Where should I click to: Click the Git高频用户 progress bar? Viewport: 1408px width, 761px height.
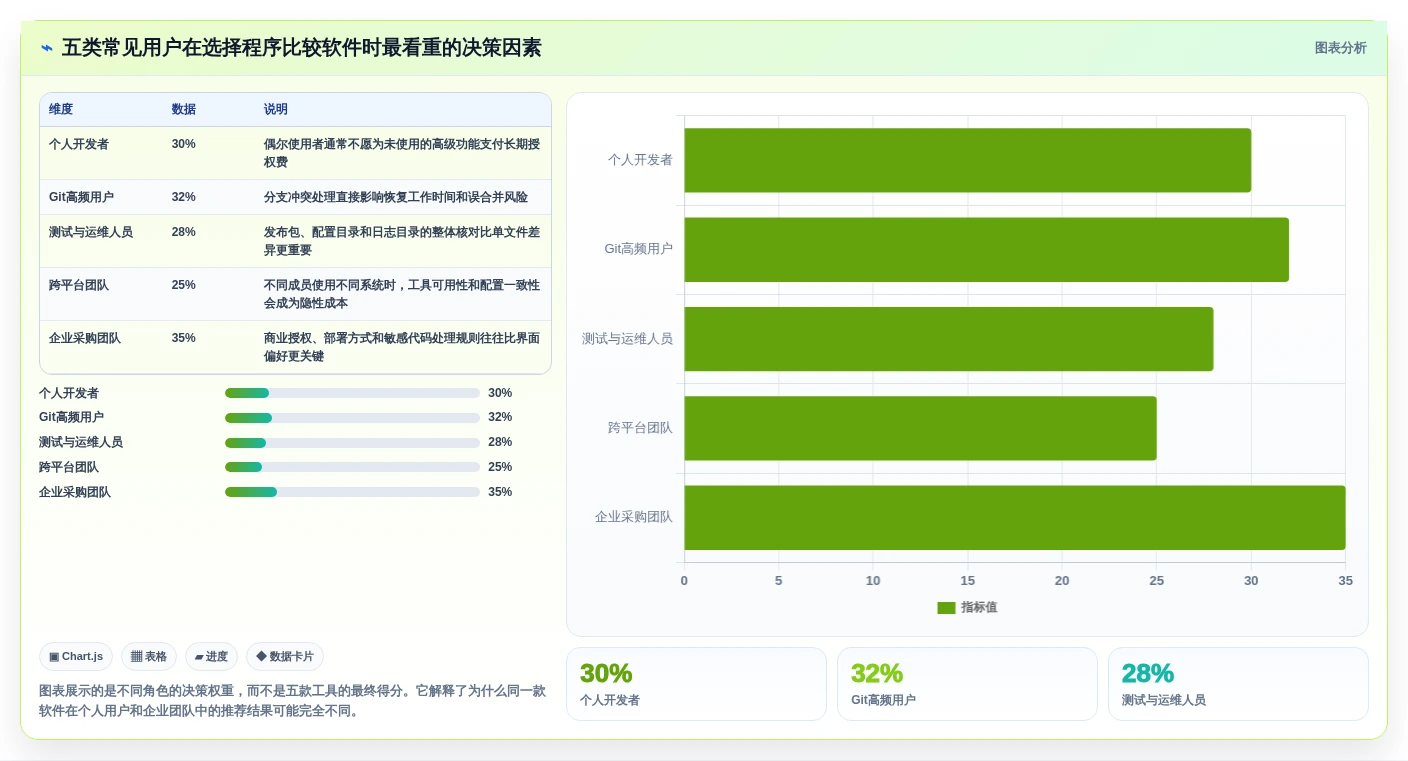352,418
